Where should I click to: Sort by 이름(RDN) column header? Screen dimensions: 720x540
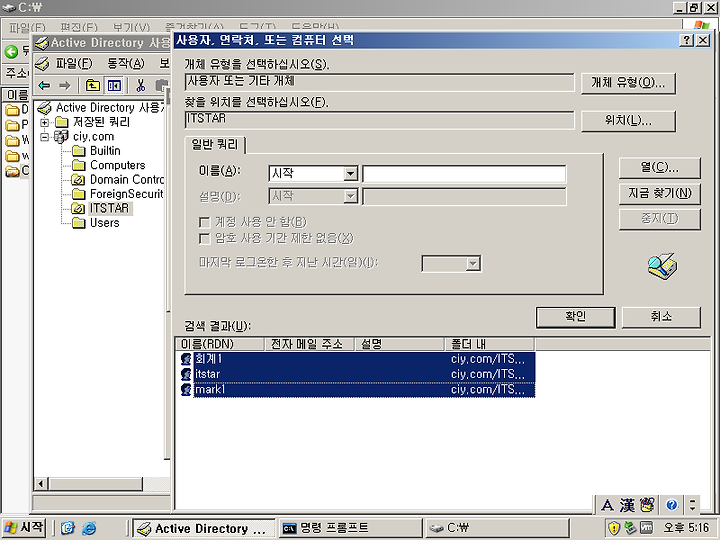point(220,344)
